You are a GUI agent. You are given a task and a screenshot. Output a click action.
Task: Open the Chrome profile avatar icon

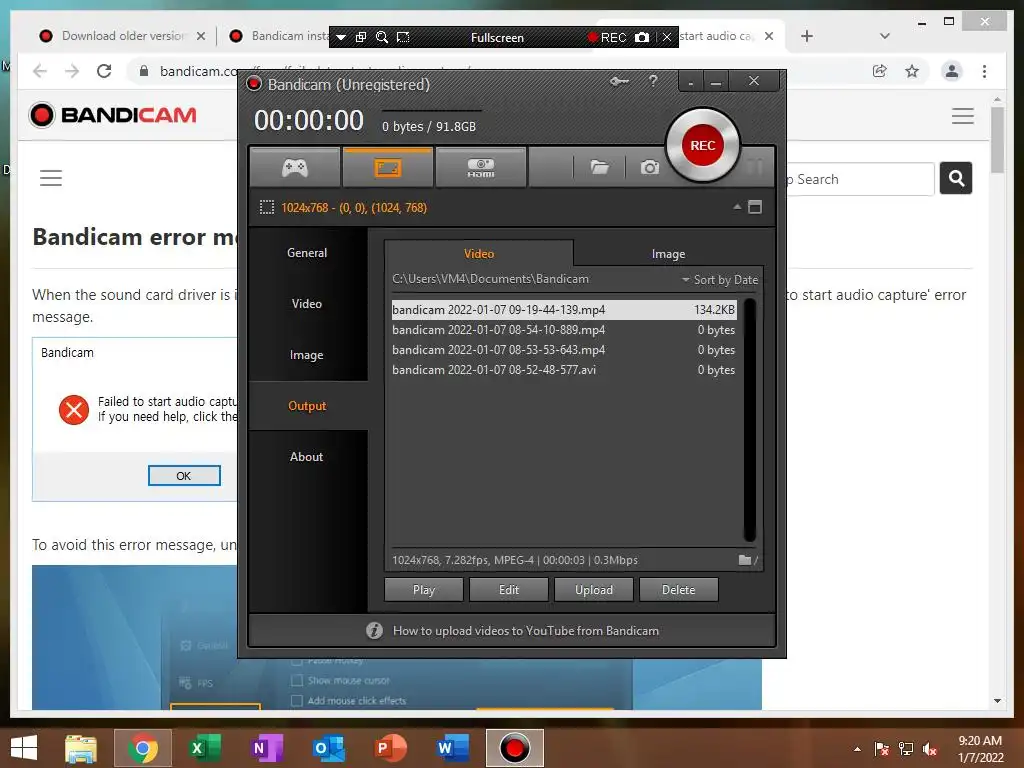click(952, 71)
